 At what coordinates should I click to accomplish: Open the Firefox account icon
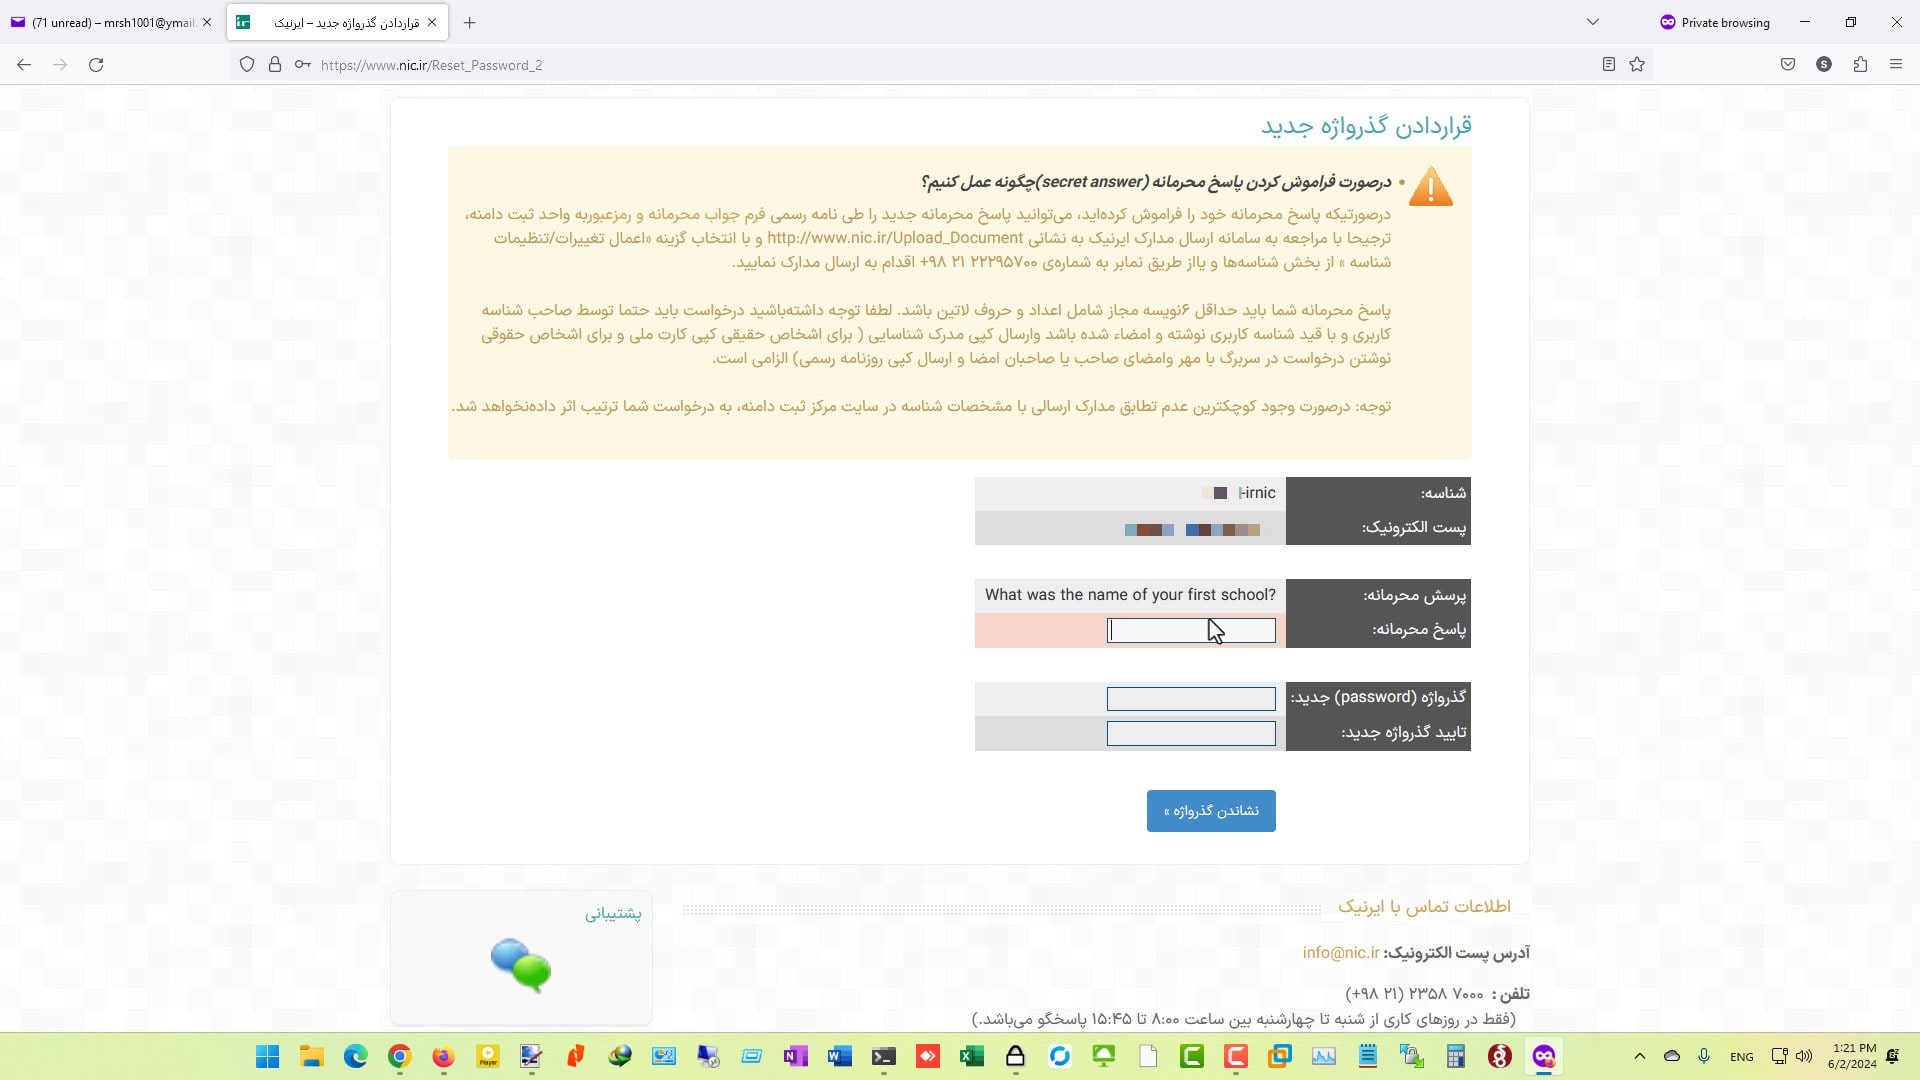tap(1824, 65)
